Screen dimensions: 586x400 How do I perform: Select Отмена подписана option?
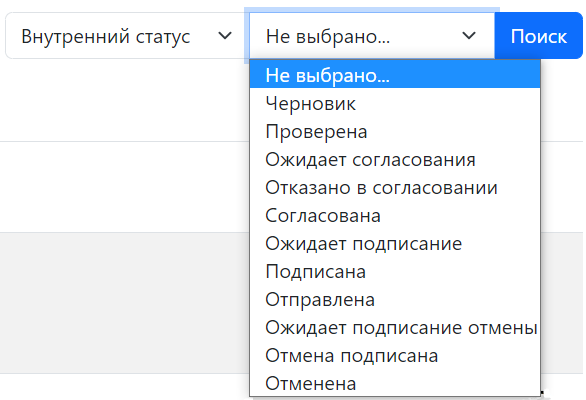point(395,356)
